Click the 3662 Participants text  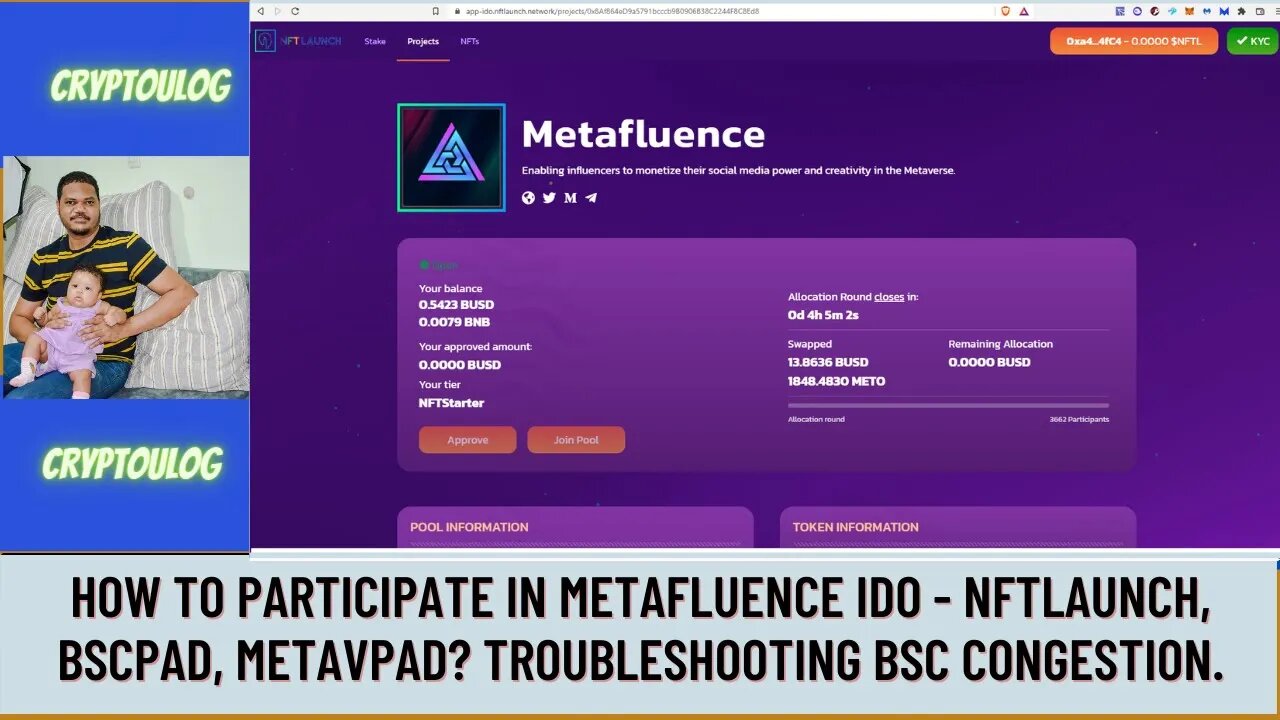pos(1079,419)
